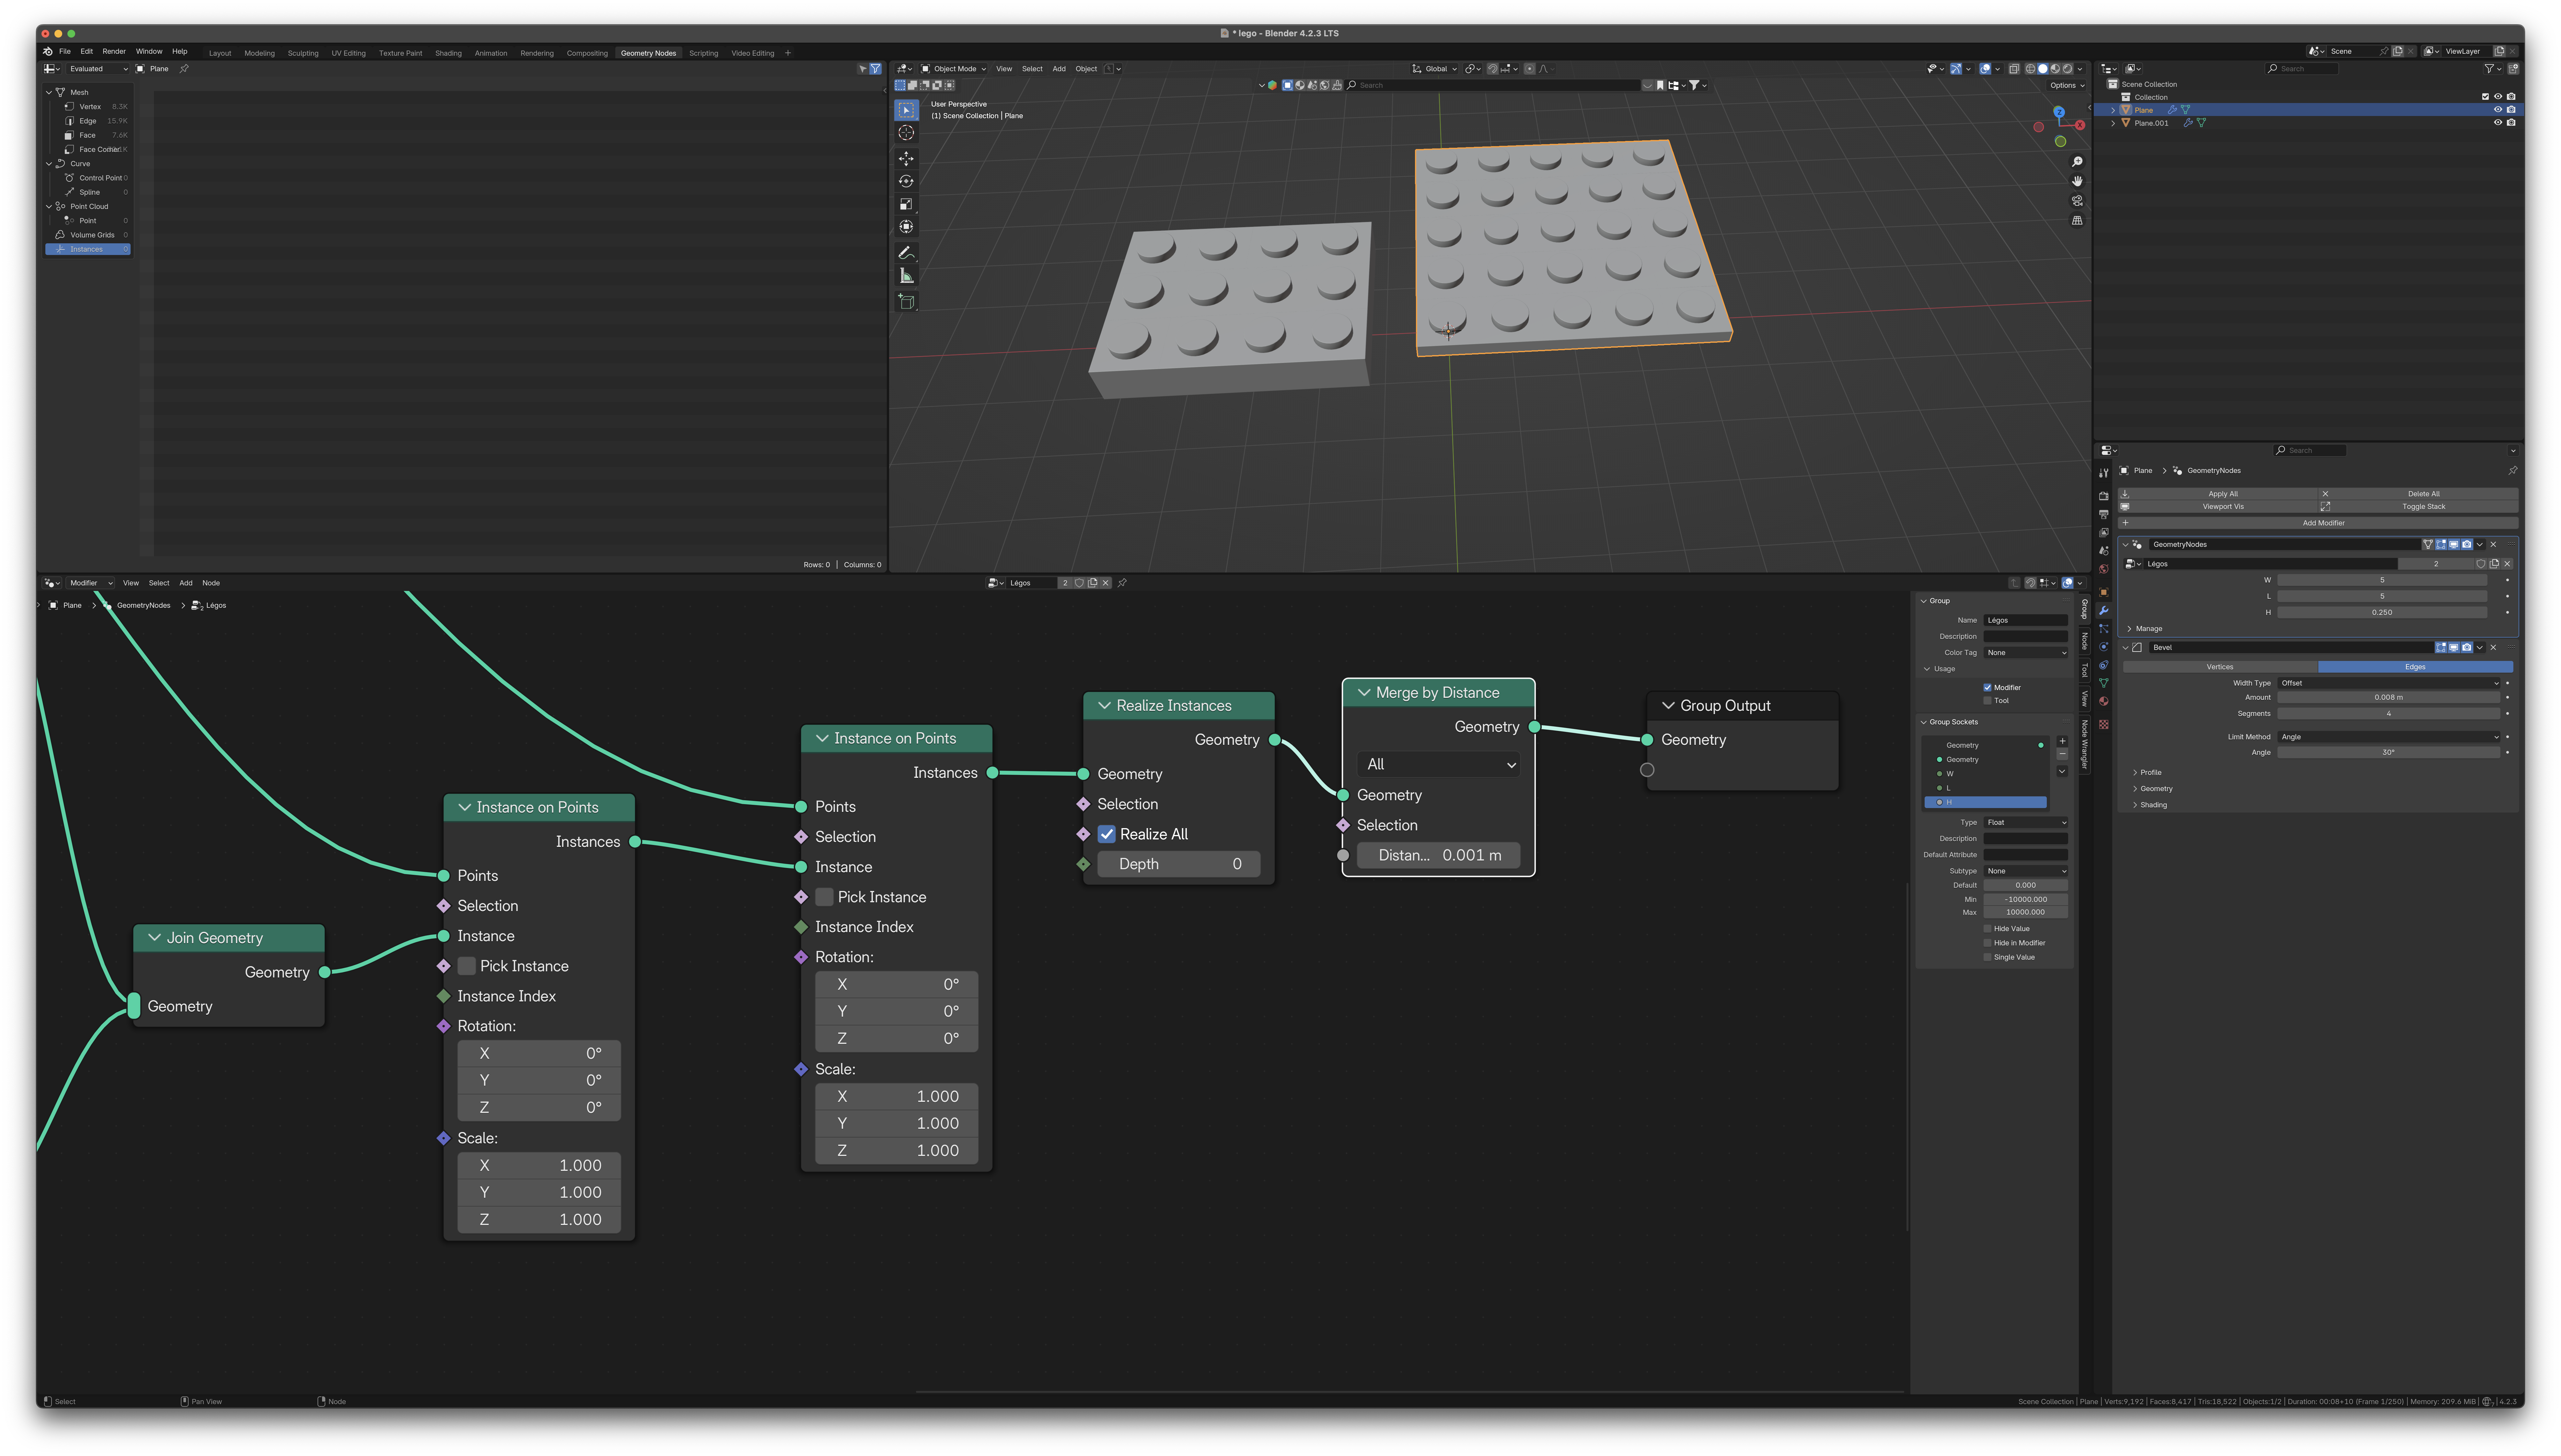Click the Add Modifier button
This screenshot has height=1456, width=2561.
tap(2318, 523)
